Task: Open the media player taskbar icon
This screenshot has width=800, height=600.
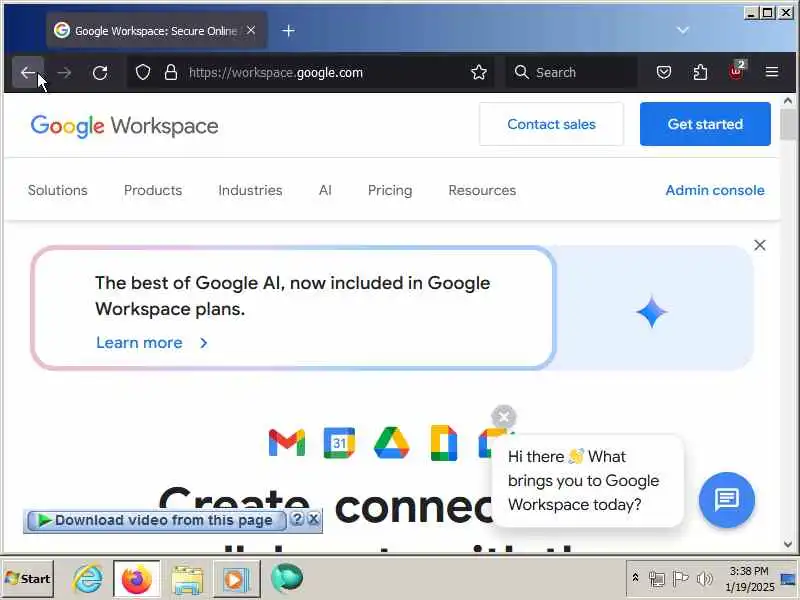Action: point(235,580)
